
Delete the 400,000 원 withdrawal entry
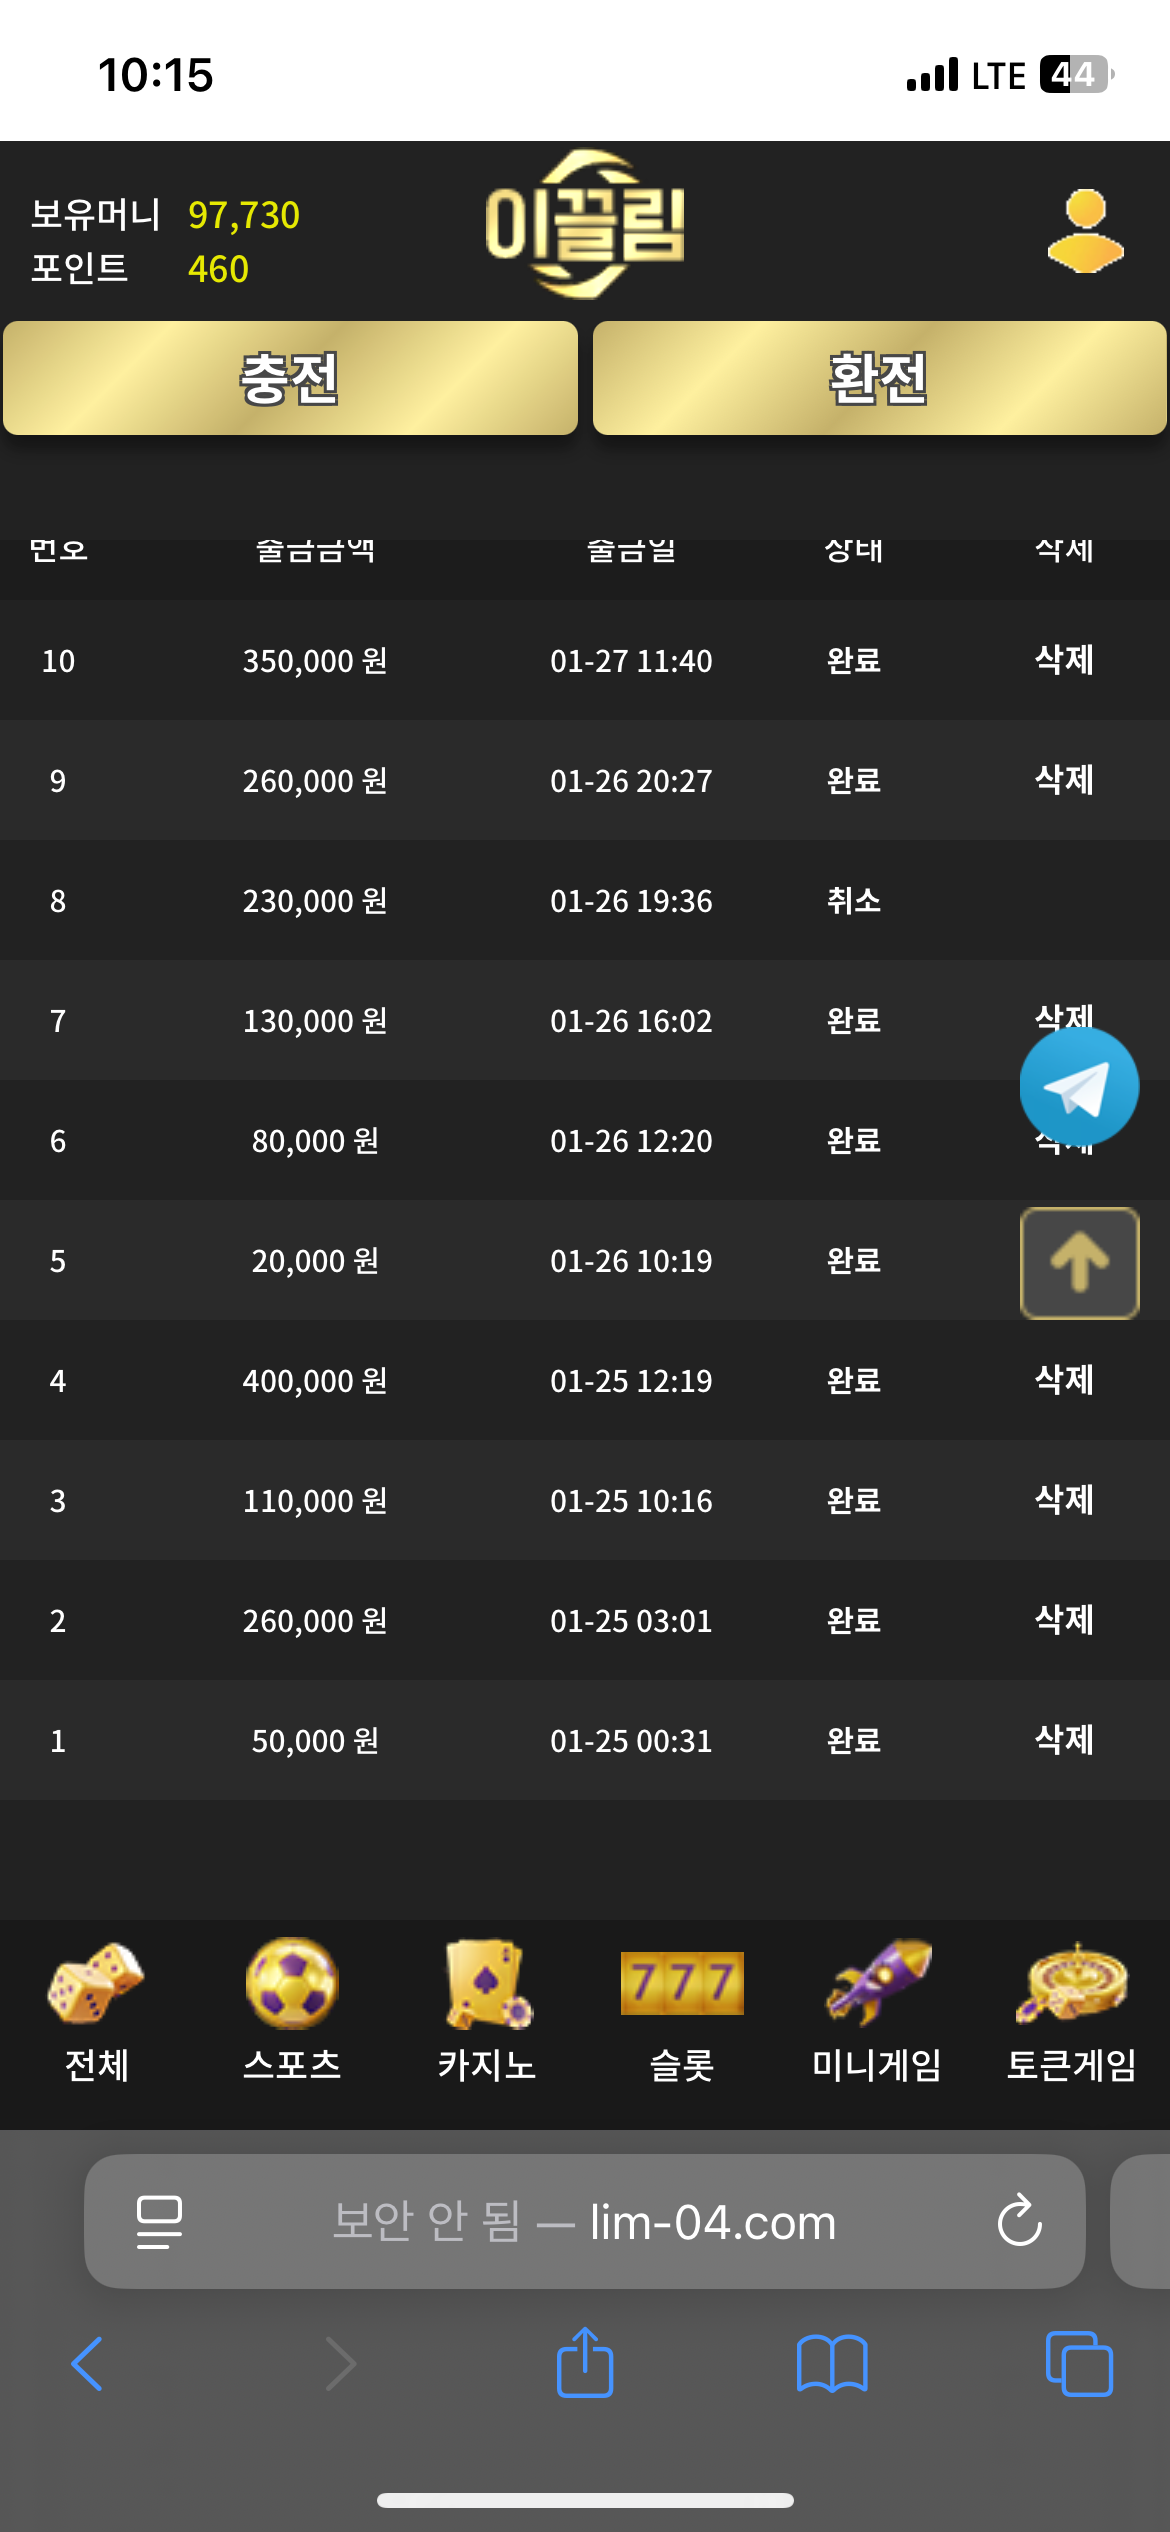(1064, 1380)
